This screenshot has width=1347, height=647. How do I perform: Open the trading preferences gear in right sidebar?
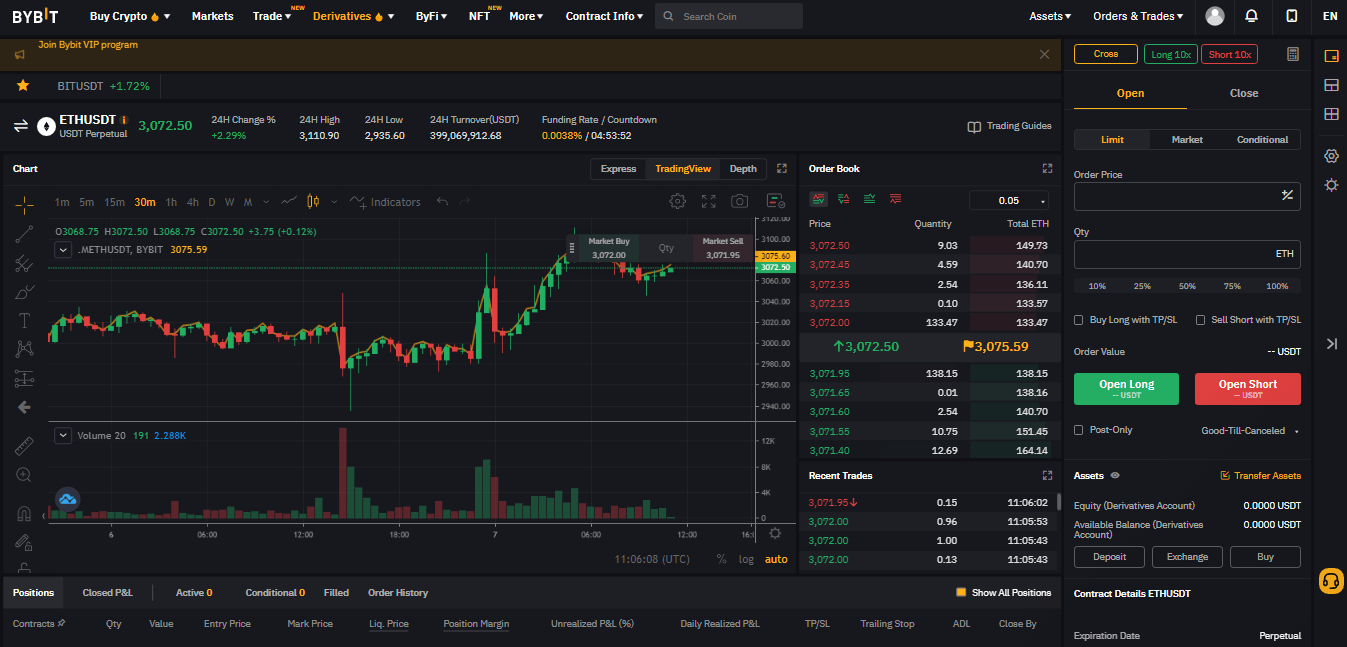(x=1331, y=156)
